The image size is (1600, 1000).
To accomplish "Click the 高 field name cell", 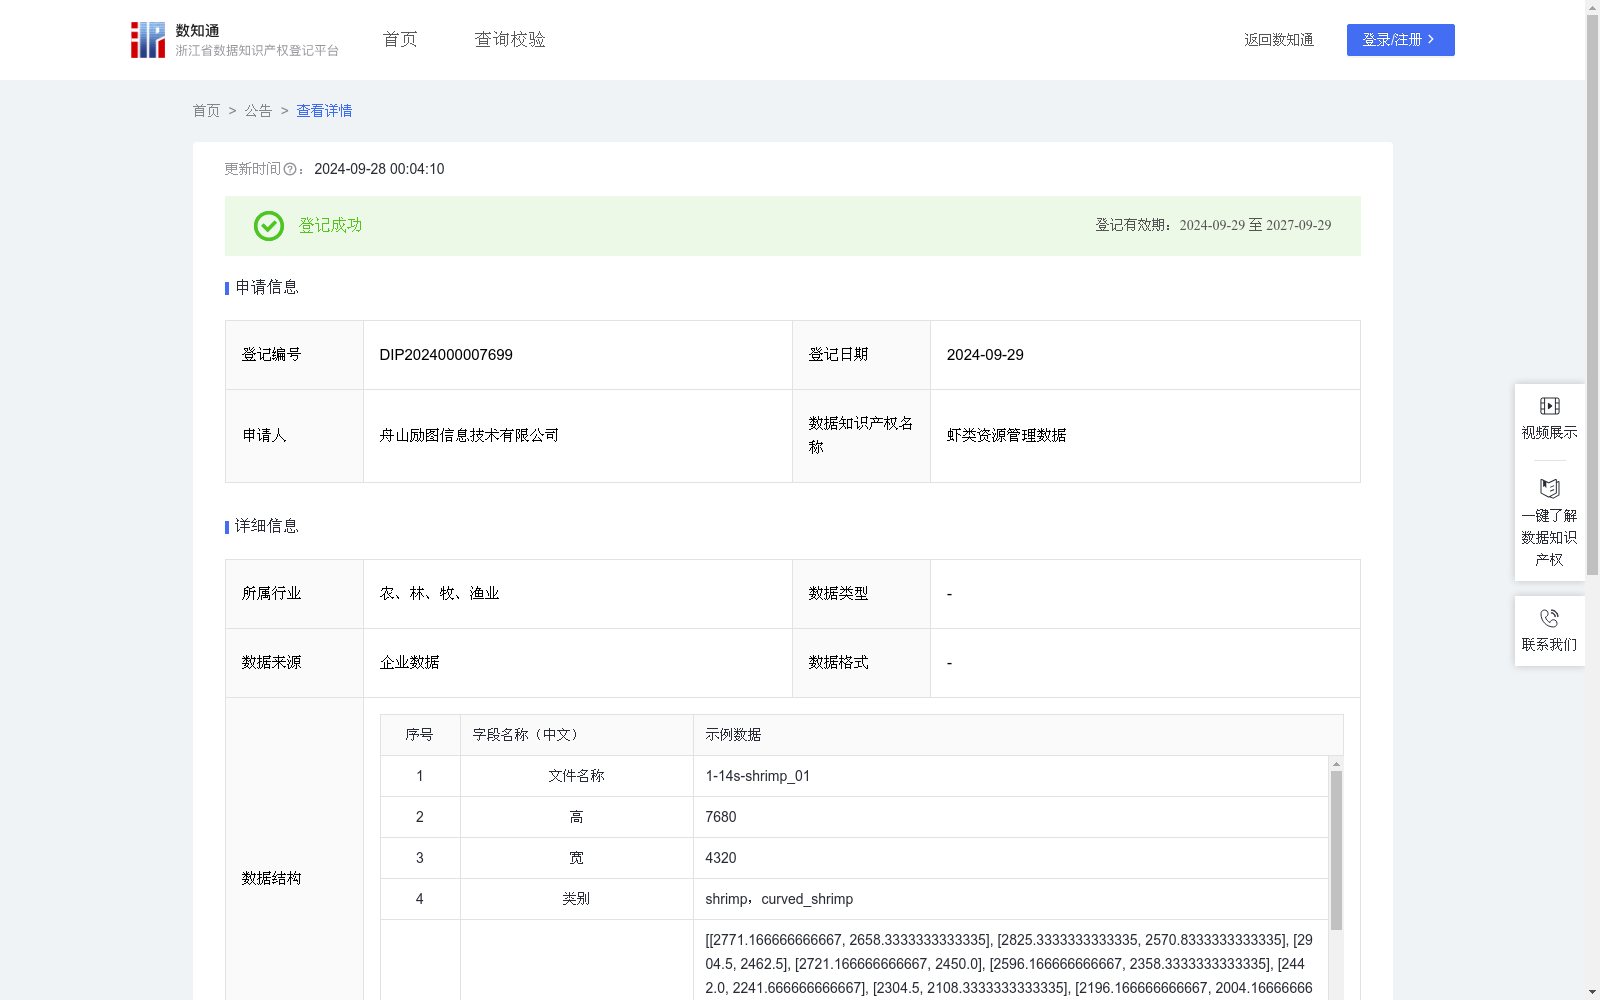I will (576, 817).
